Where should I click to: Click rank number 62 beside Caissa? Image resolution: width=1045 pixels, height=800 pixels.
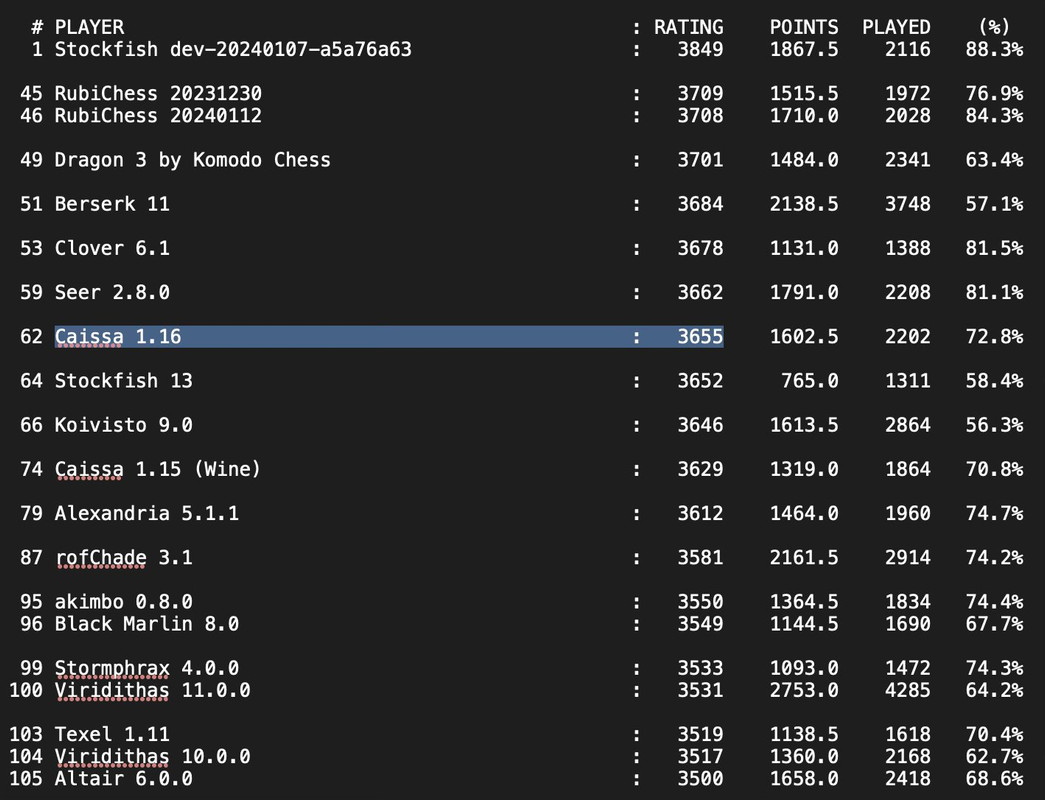click(x=31, y=337)
